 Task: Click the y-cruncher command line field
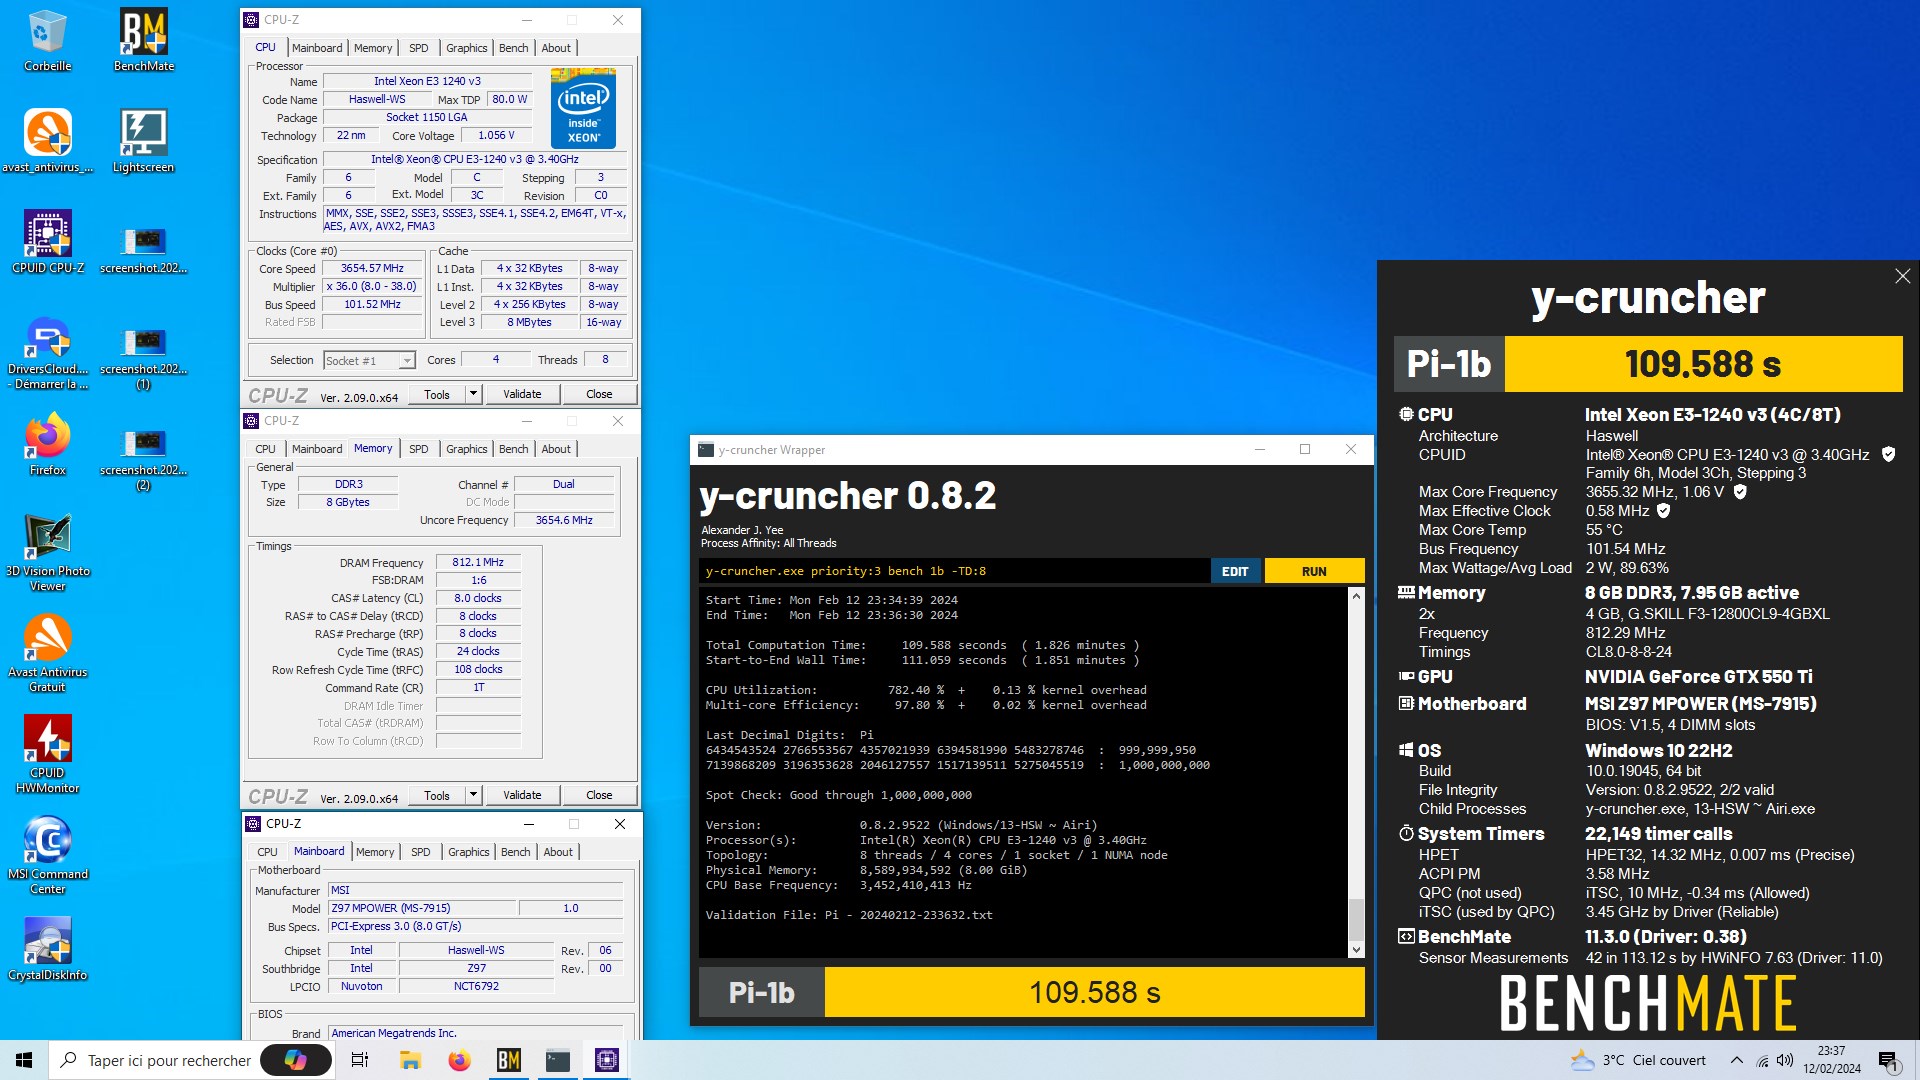954,571
